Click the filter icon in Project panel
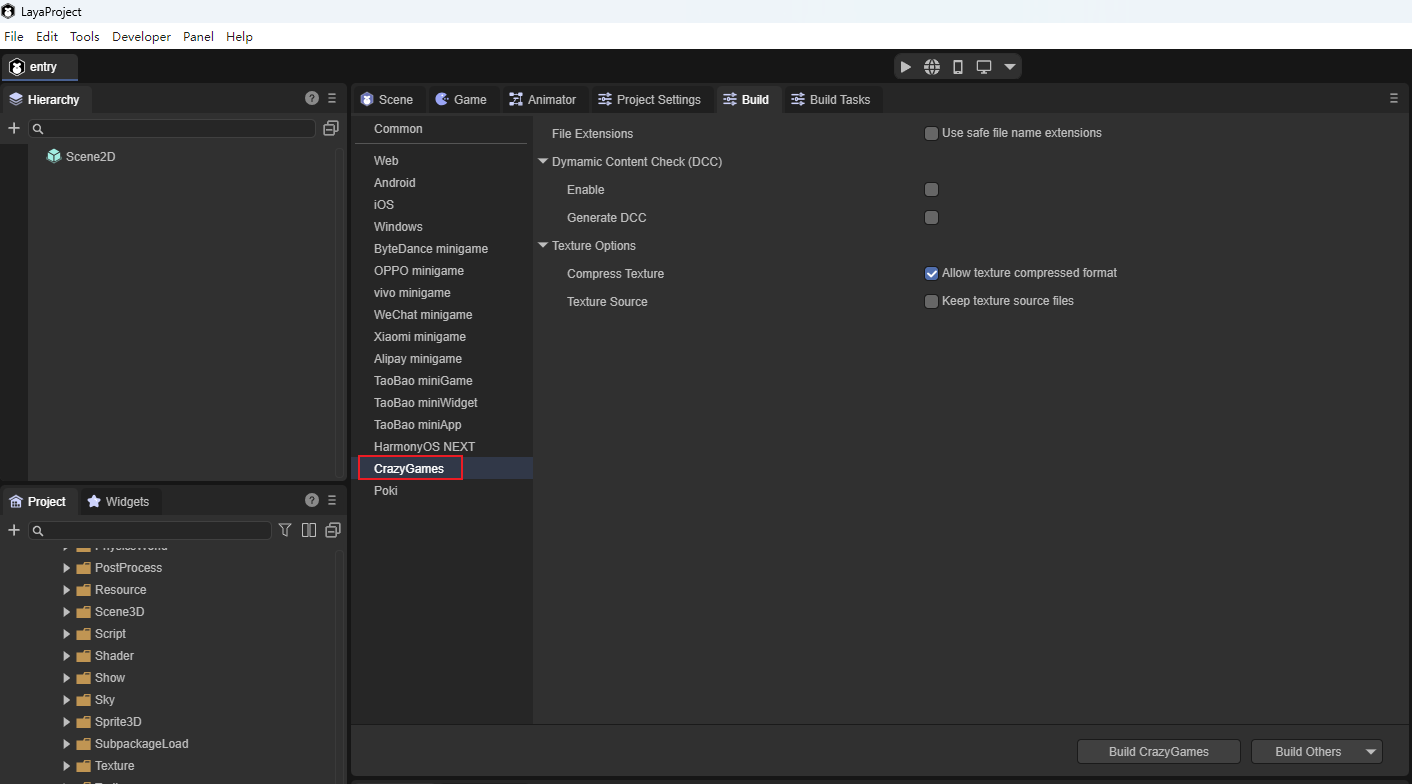The image size is (1412, 784). [285, 530]
